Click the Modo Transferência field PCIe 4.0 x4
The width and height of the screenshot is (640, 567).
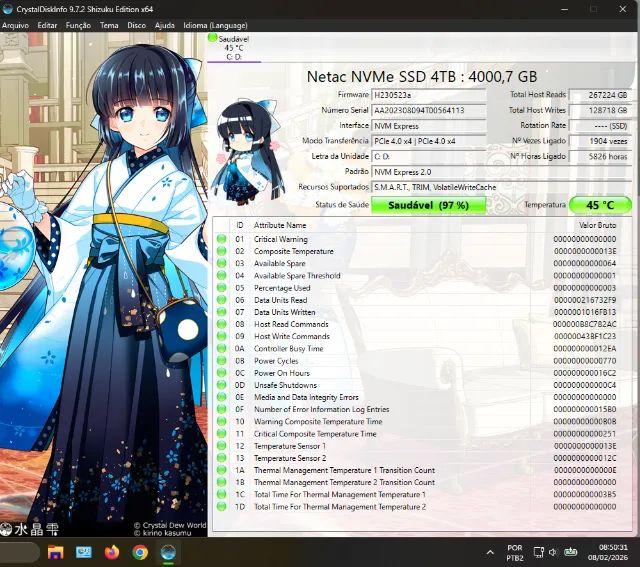coord(429,141)
